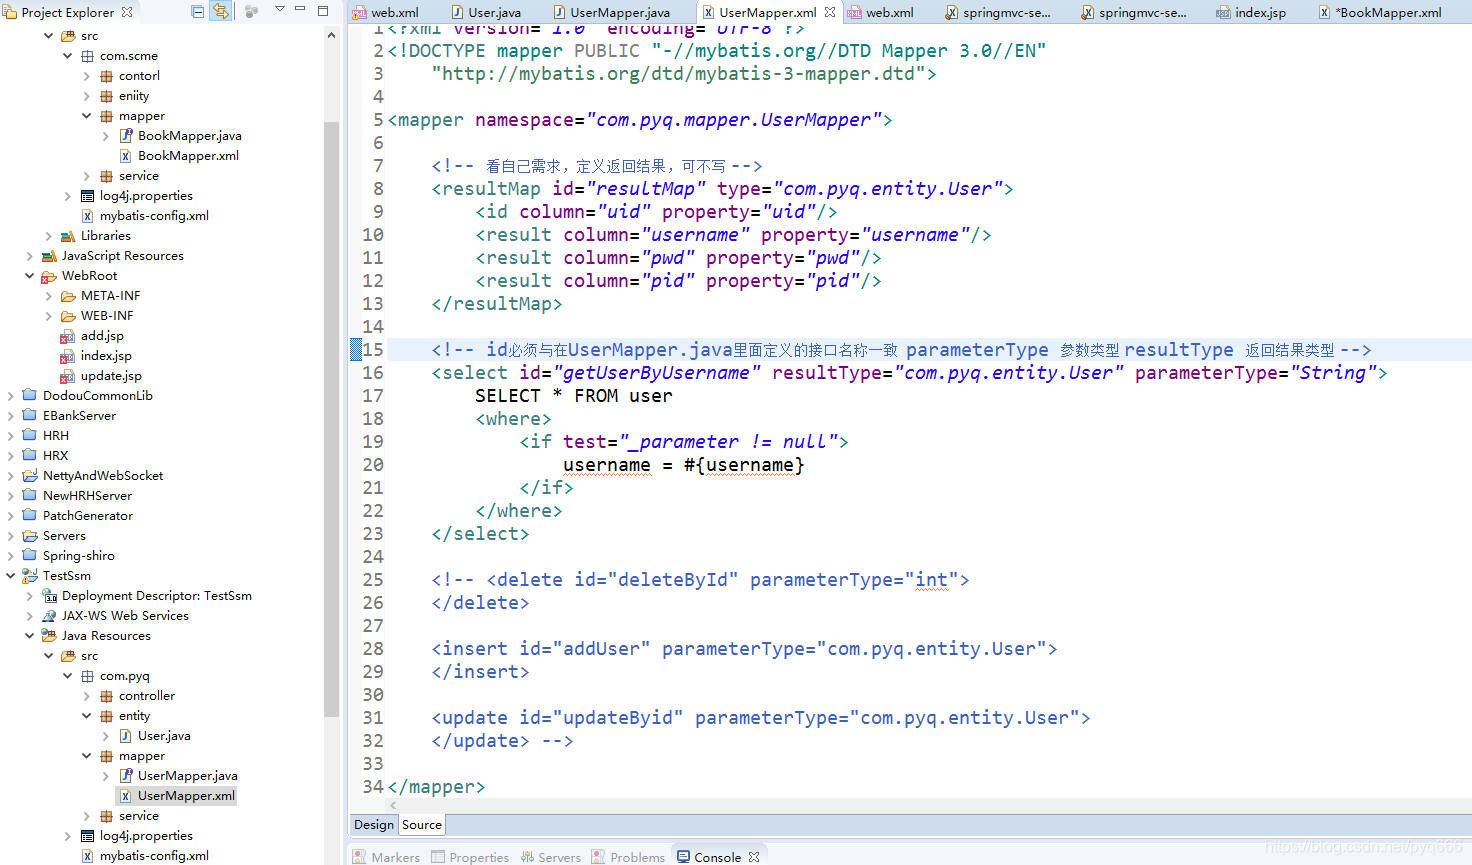Switch to the User.java editor tab

pos(486,12)
